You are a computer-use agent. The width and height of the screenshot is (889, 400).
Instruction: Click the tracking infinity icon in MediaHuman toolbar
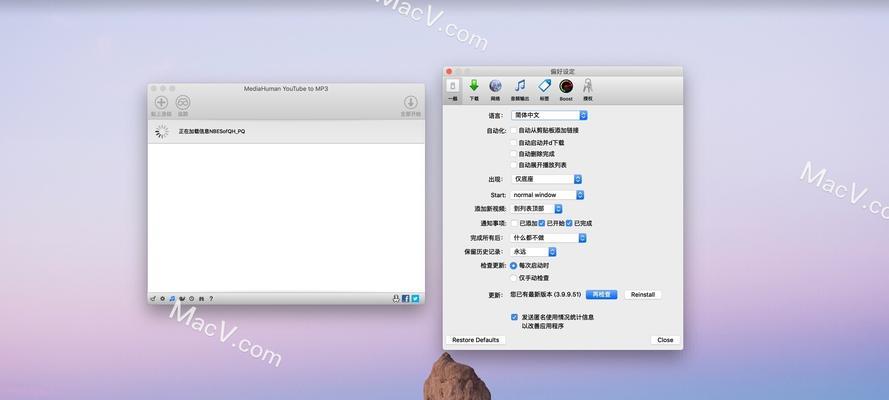(183, 103)
